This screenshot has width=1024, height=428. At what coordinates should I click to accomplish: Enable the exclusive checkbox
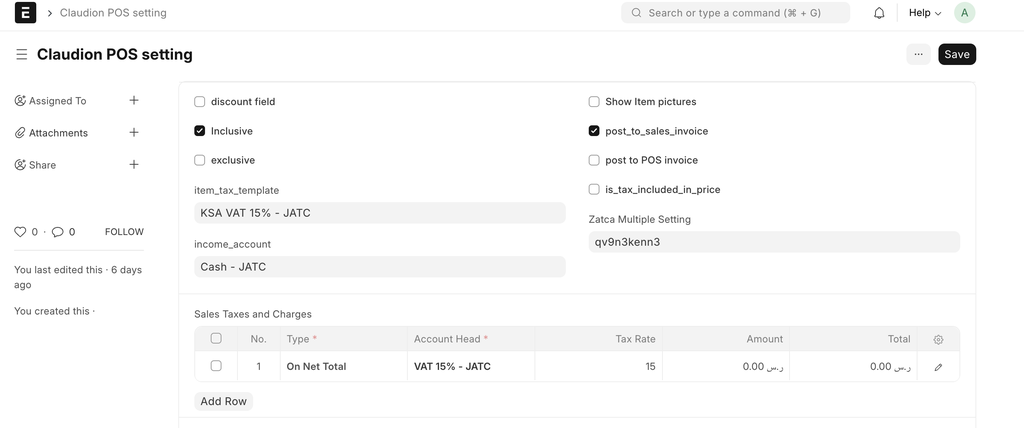[200, 160]
